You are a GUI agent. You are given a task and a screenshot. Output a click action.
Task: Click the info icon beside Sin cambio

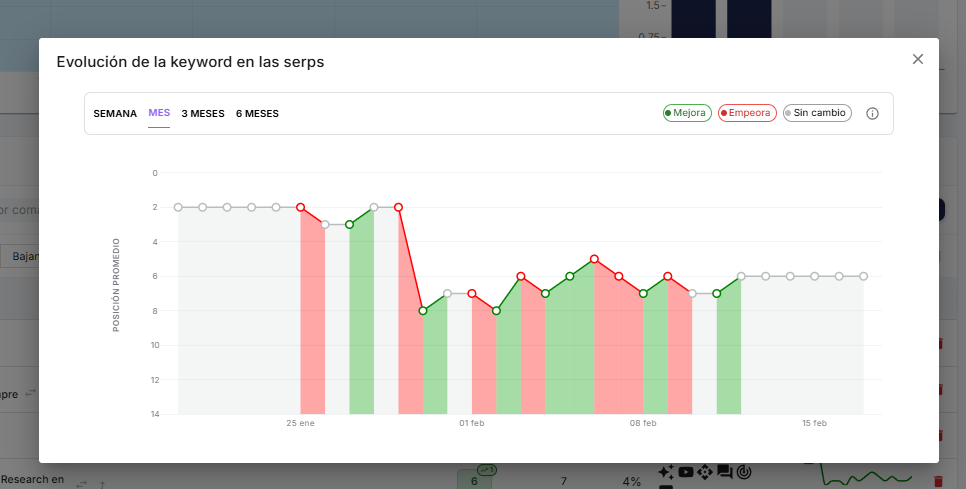872,114
